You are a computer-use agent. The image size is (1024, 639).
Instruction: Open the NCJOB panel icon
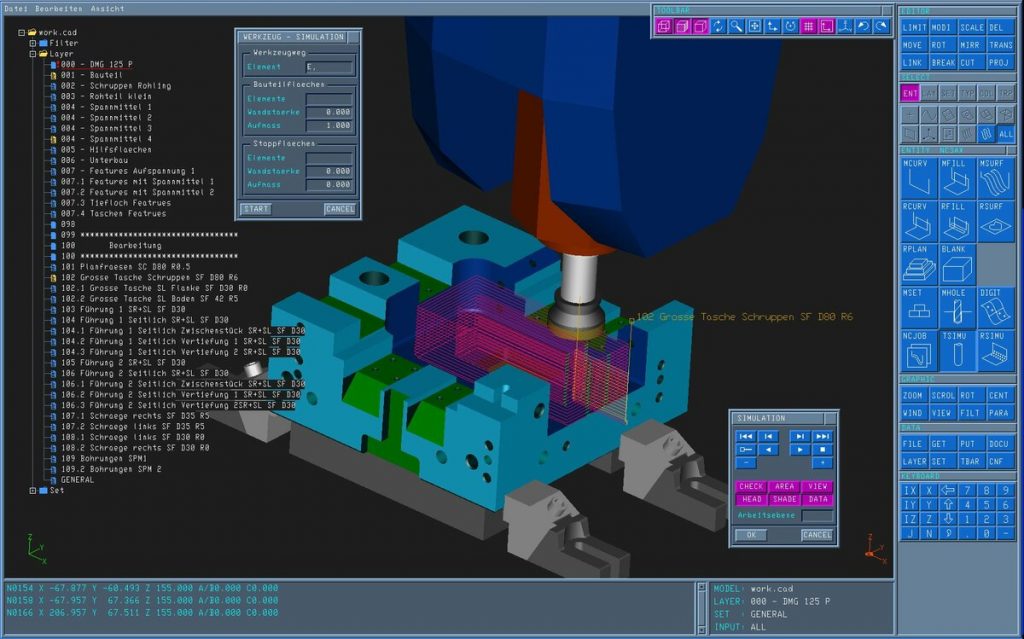pyautogui.click(x=920, y=349)
